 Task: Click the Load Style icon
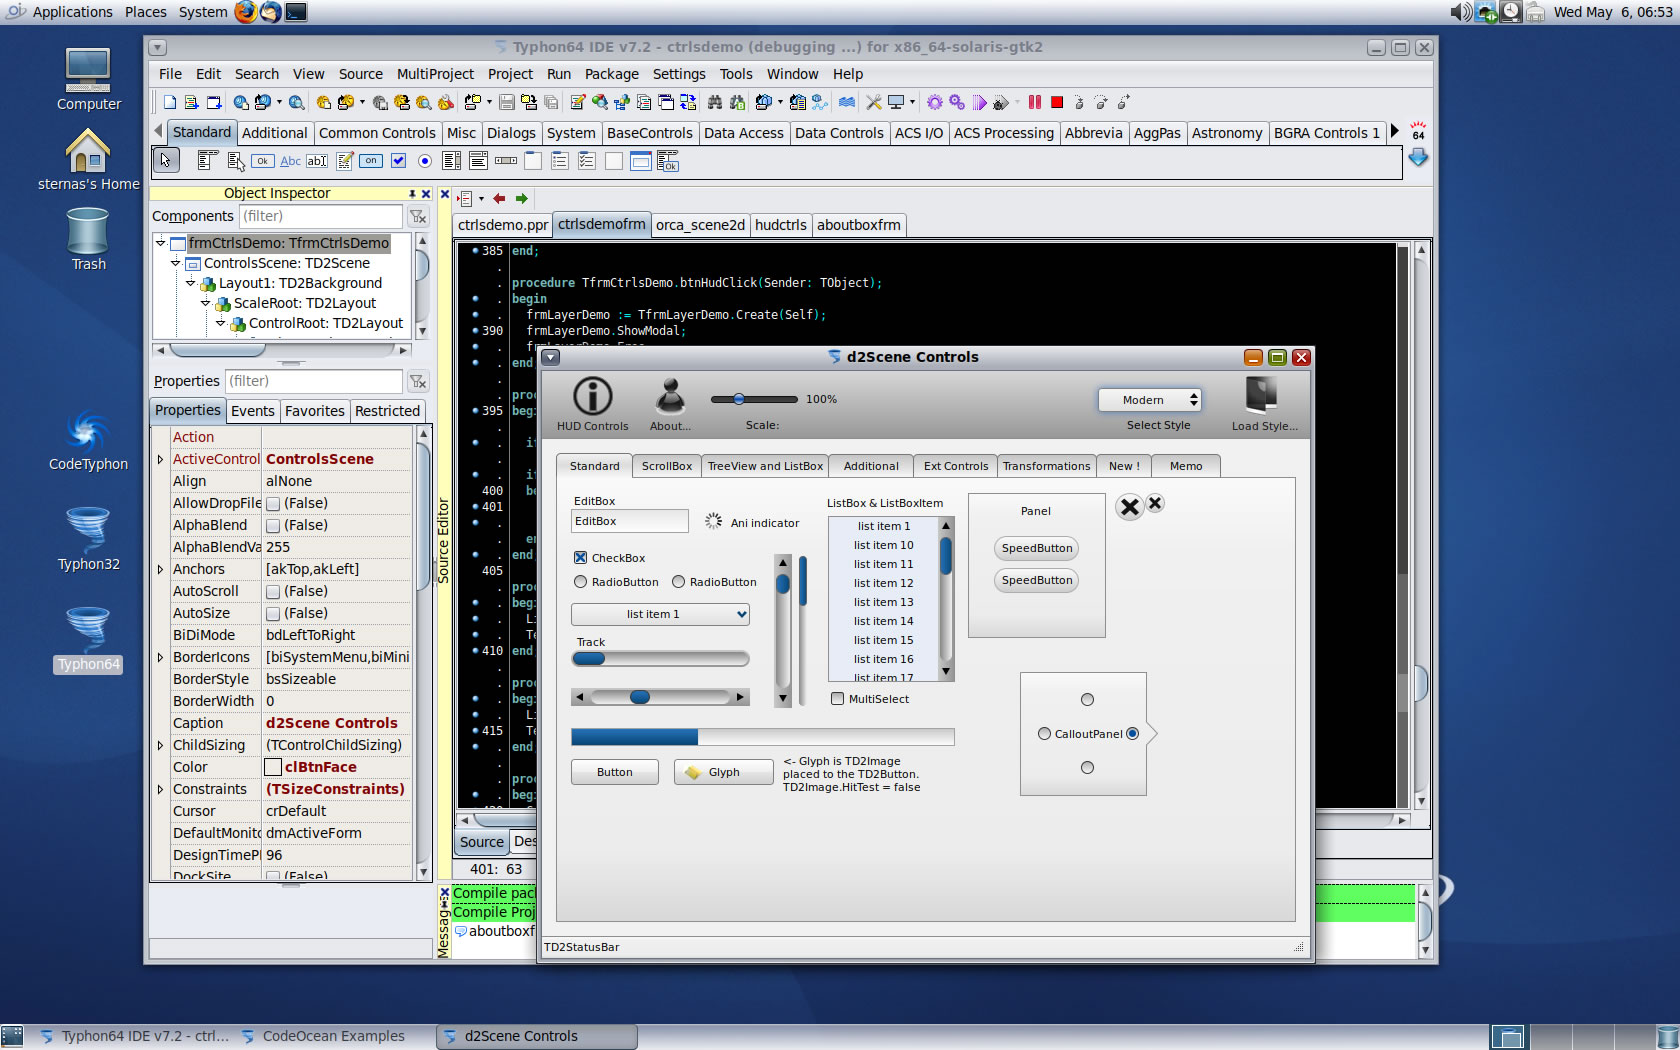1261,395
